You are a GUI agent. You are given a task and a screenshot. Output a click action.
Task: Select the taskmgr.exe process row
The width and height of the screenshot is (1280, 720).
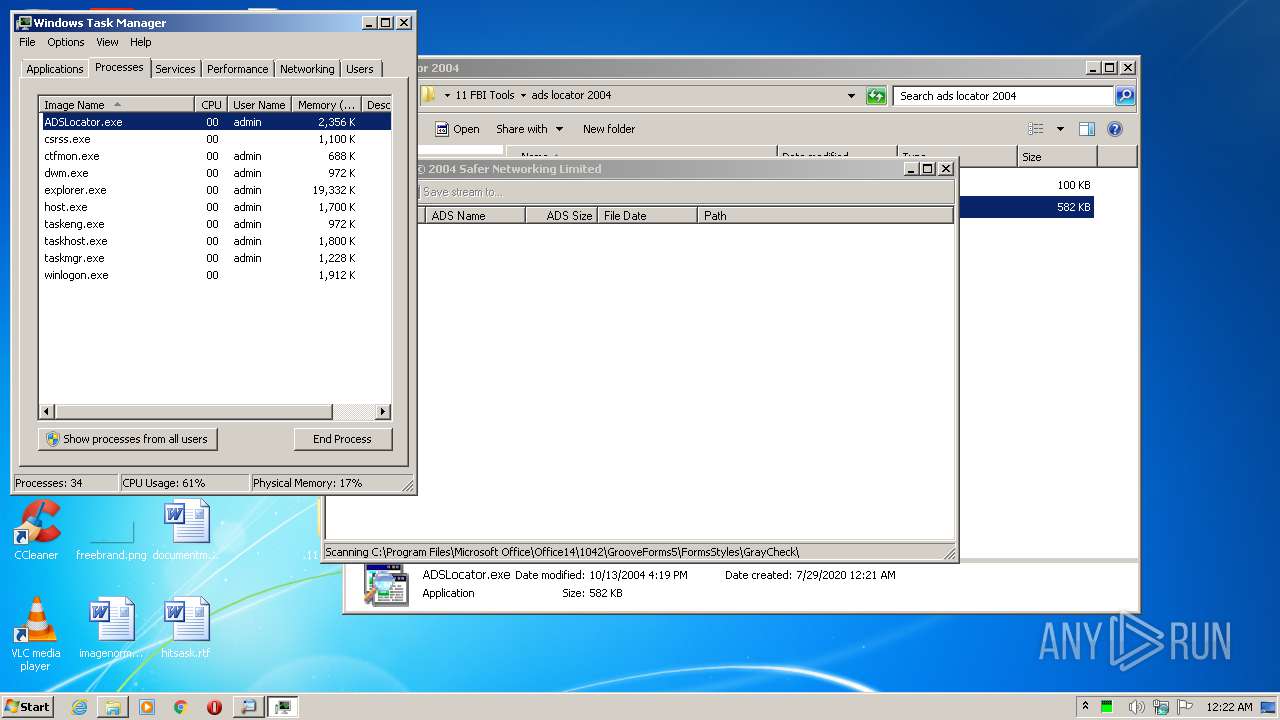click(216, 258)
